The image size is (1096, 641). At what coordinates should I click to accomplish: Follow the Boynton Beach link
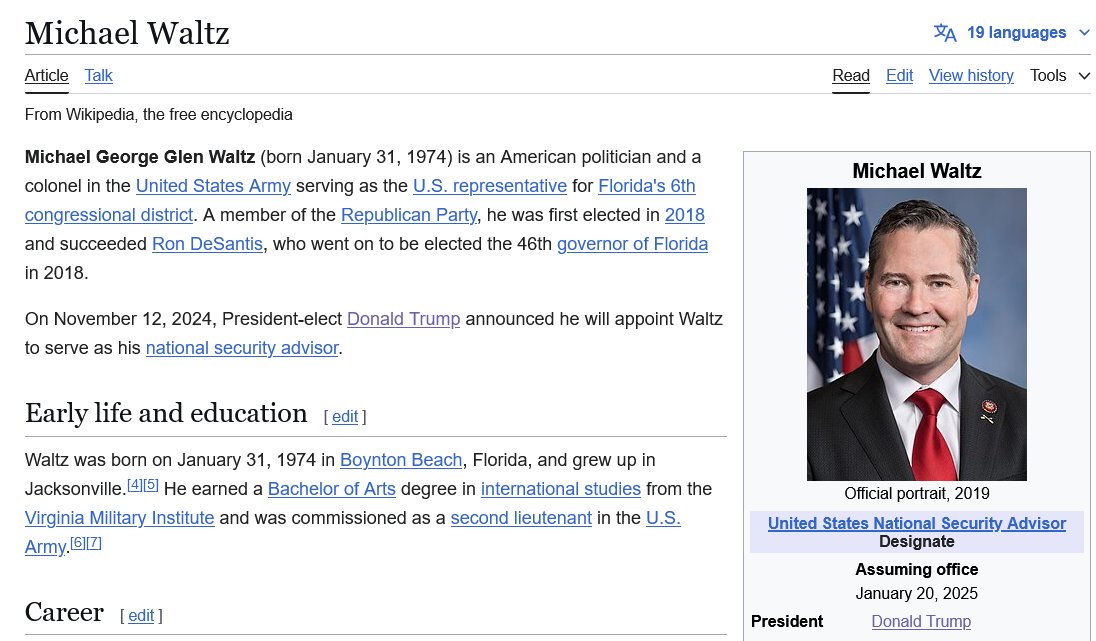pos(401,460)
